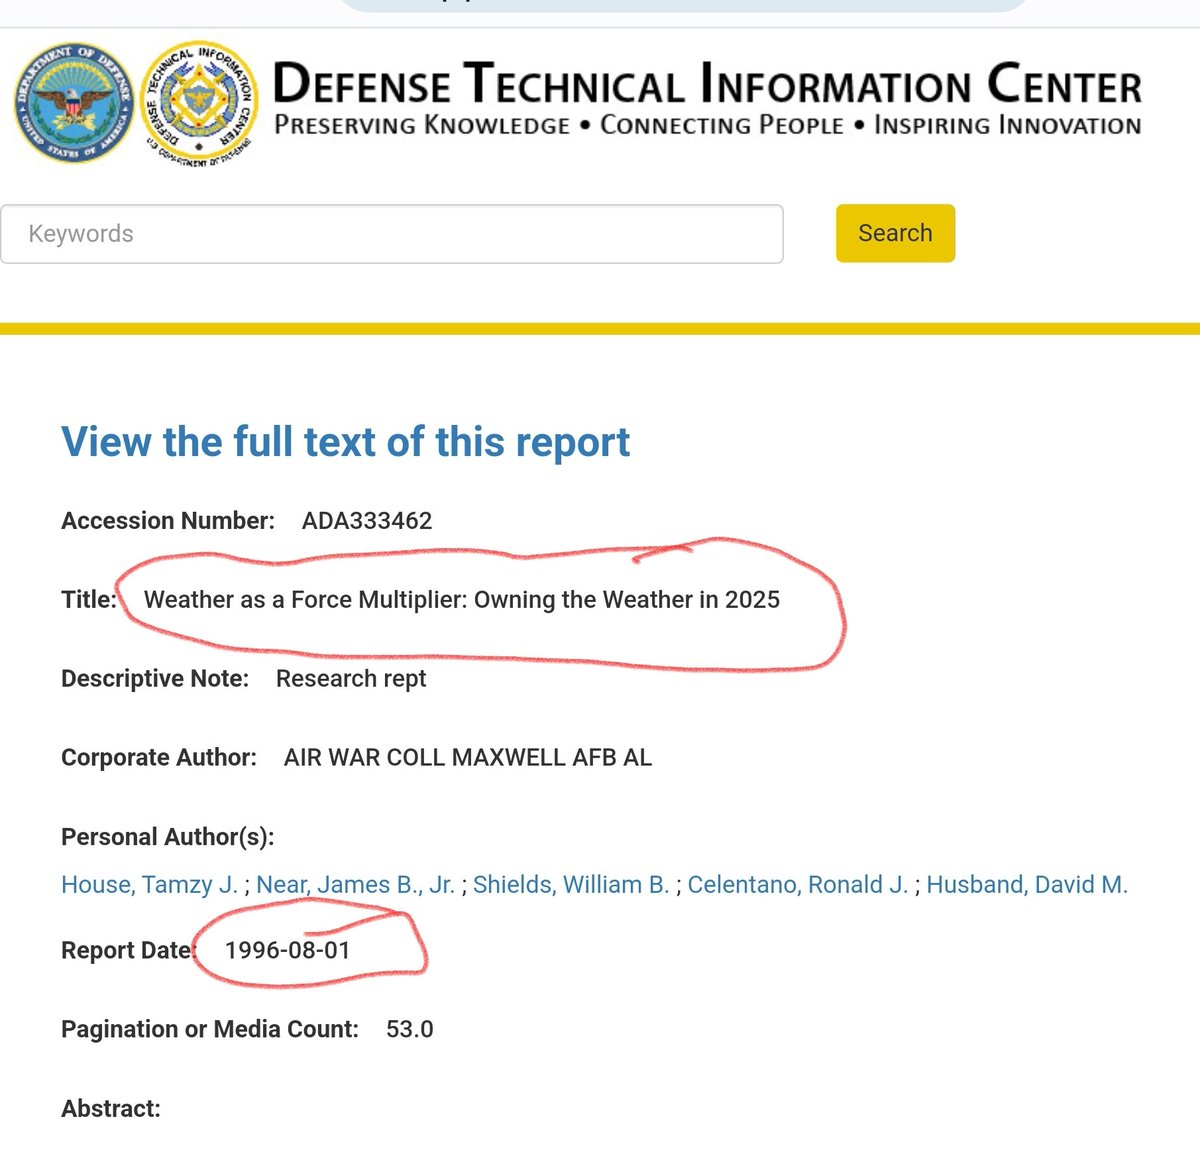Open author link Shields, William B.
This screenshot has width=1200, height=1164.
(x=571, y=885)
